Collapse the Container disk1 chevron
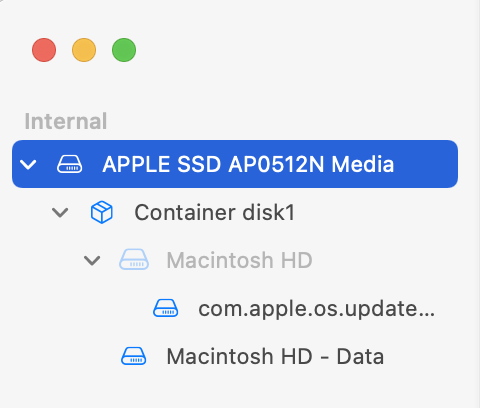The width and height of the screenshot is (488, 408). 60,212
